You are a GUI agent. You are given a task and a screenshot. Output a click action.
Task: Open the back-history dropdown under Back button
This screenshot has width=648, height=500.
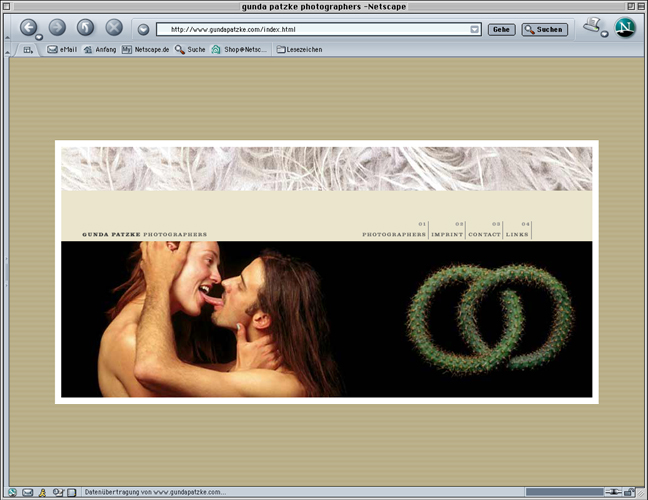coord(39,37)
